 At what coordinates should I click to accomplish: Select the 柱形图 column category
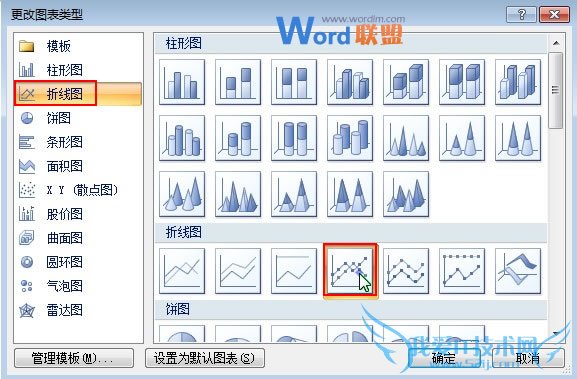(78, 70)
